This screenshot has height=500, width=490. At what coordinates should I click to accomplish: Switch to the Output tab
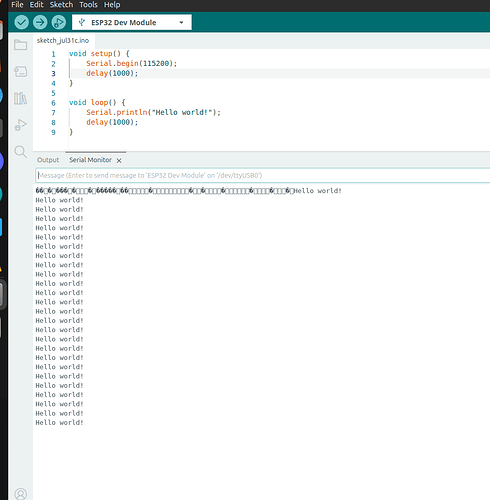pos(48,160)
